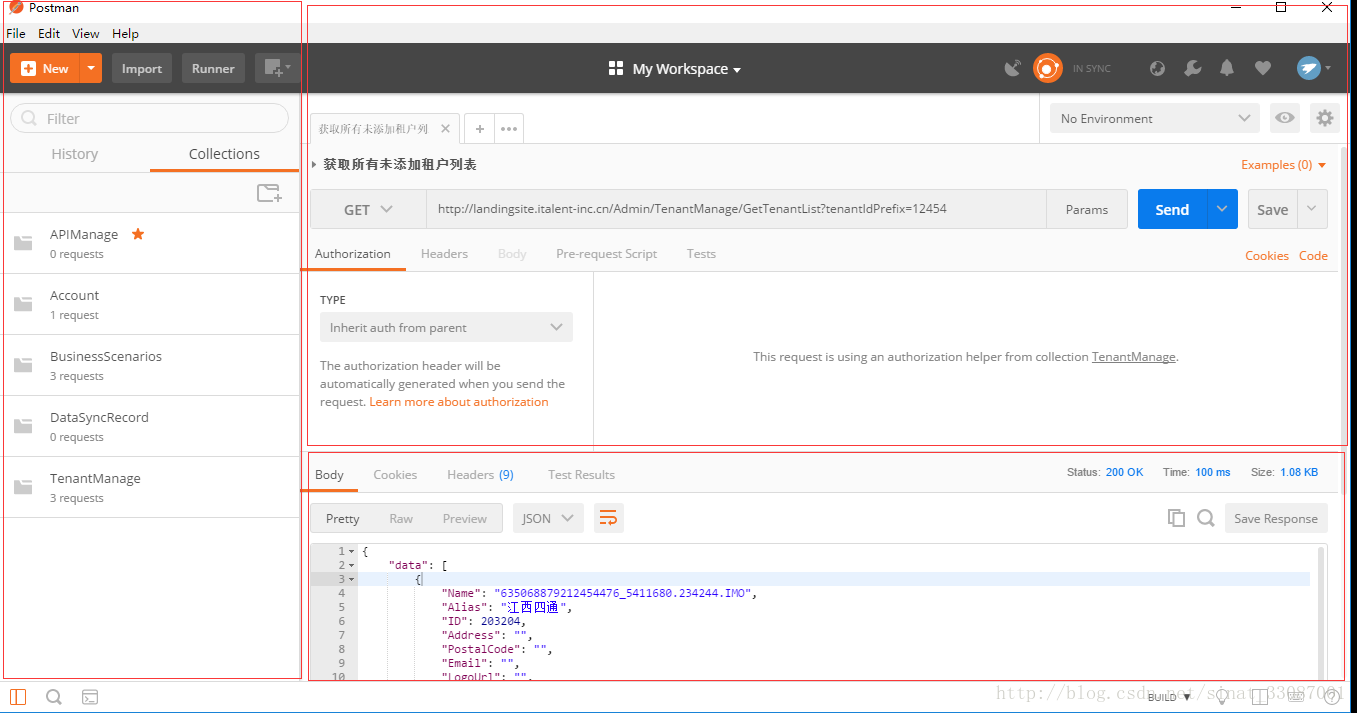
Task: Open the Postman console icon
Action: (90, 697)
